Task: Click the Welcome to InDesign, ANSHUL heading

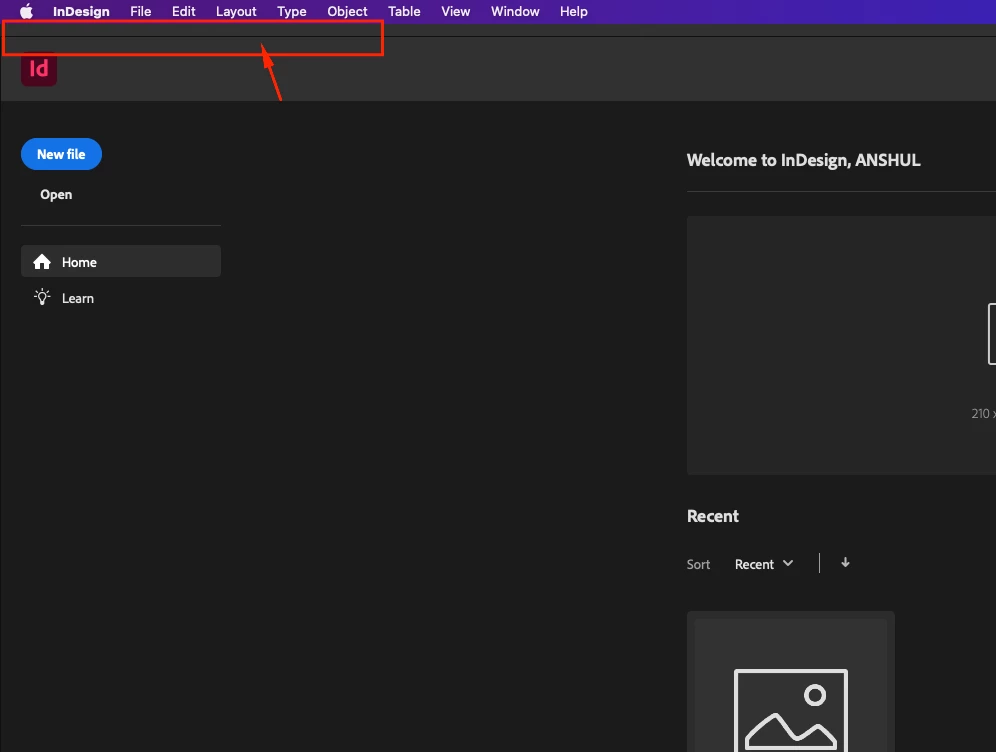Action: tap(803, 160)
